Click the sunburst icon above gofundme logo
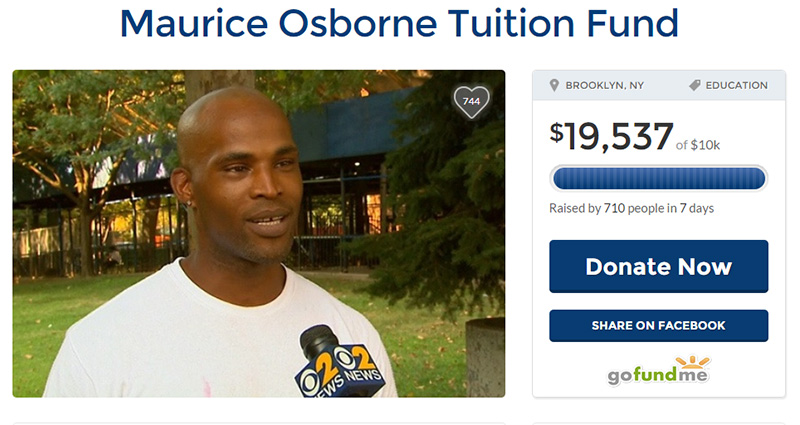 pos(692,362)
